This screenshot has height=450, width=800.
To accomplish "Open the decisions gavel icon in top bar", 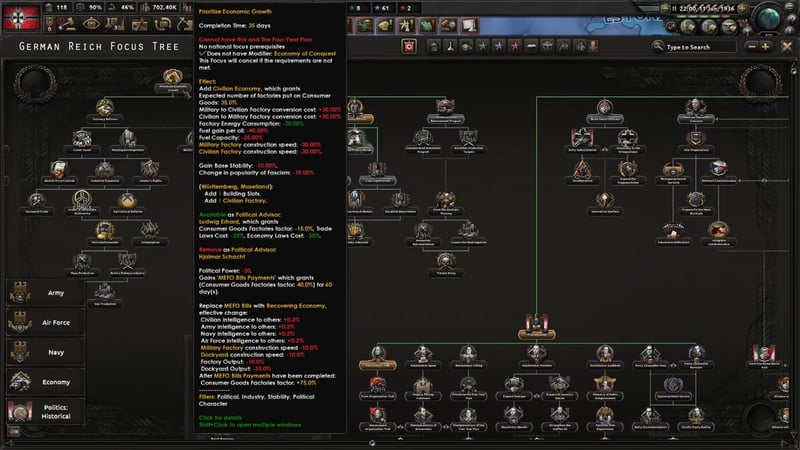I will (66, 24).
